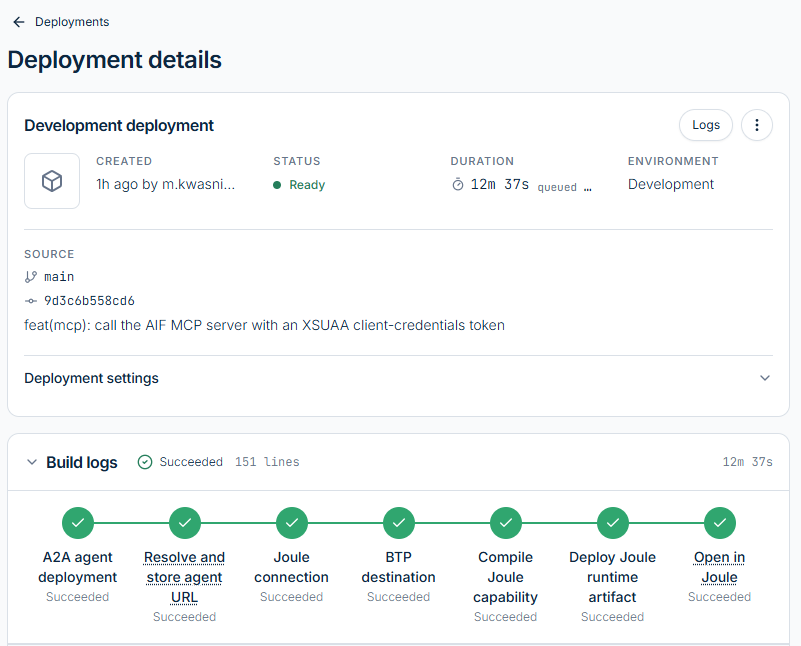The width and height of the screenshot is (801, 646).
Task: Open the 'Open in Joule' link
Action: click(x=719, y=567)
